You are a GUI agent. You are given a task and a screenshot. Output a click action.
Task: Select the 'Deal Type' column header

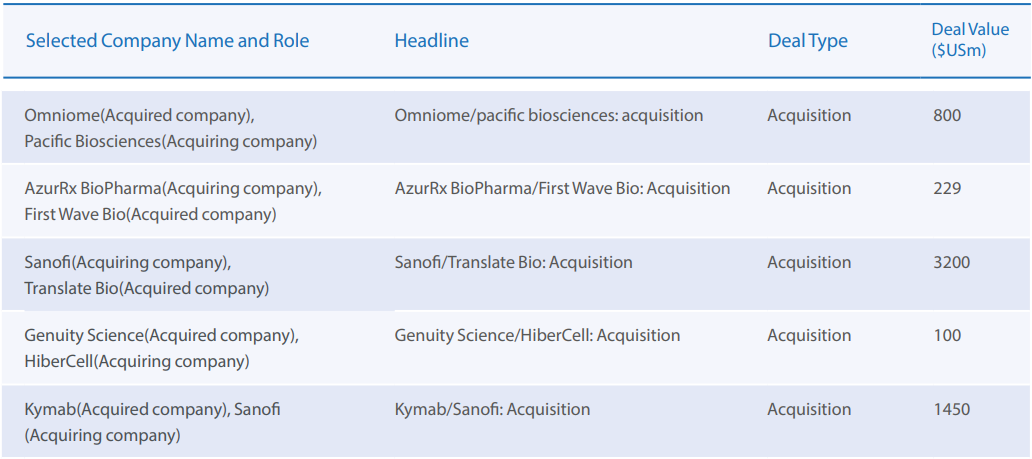coord(807,41)
